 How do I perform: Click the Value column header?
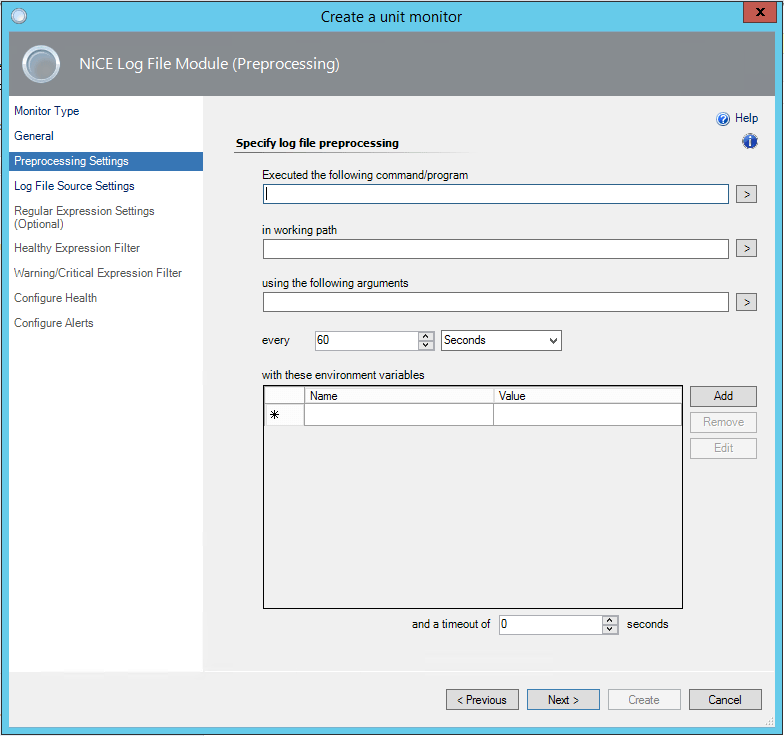tap(587, 396)
